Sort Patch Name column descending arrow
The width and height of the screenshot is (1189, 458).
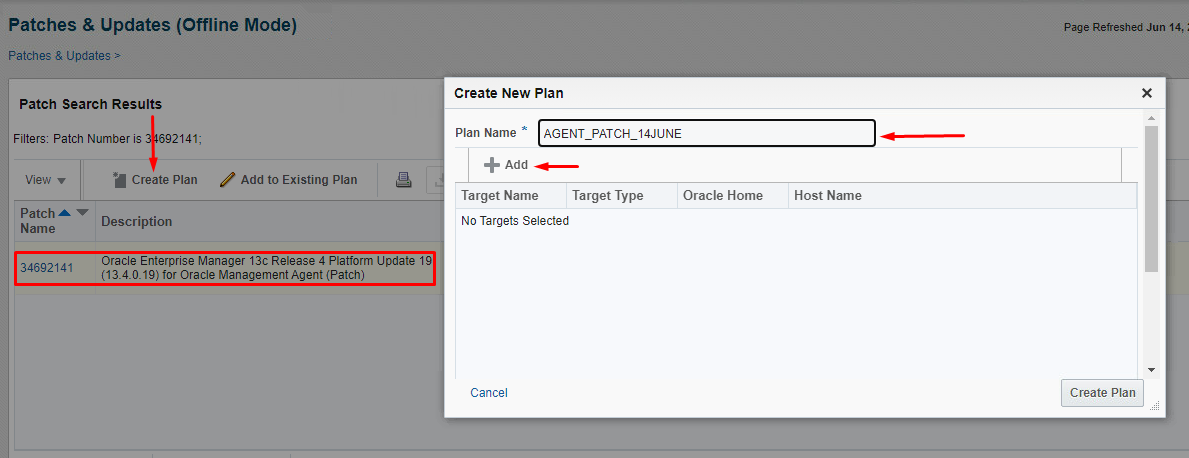click(x=83, y=212)
